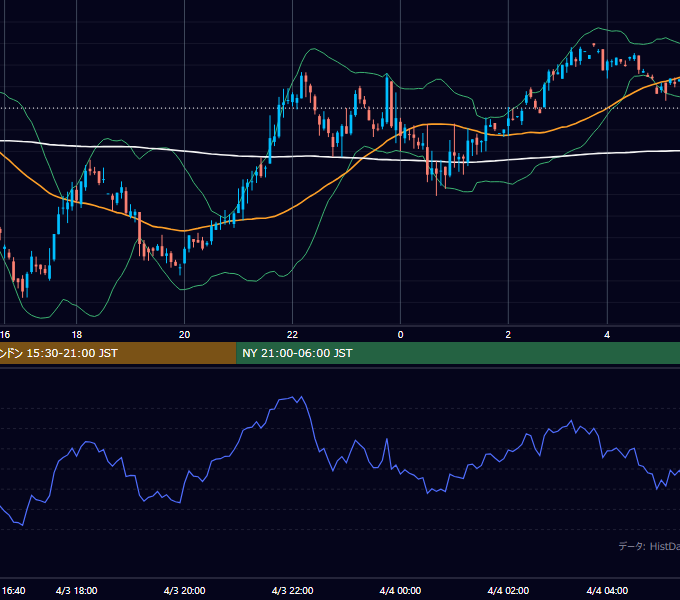Click the 4/3 22:00 time label
The image size is (680, 600).
pos(292,590)
